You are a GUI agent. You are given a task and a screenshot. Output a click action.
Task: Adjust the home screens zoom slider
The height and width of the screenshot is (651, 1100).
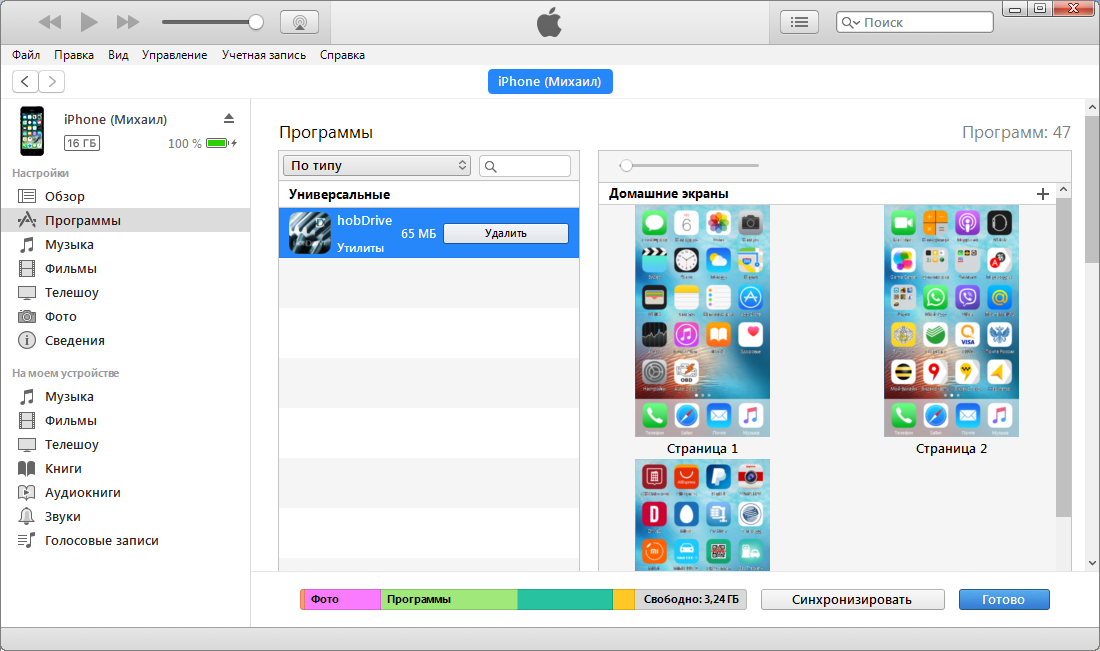689,166
